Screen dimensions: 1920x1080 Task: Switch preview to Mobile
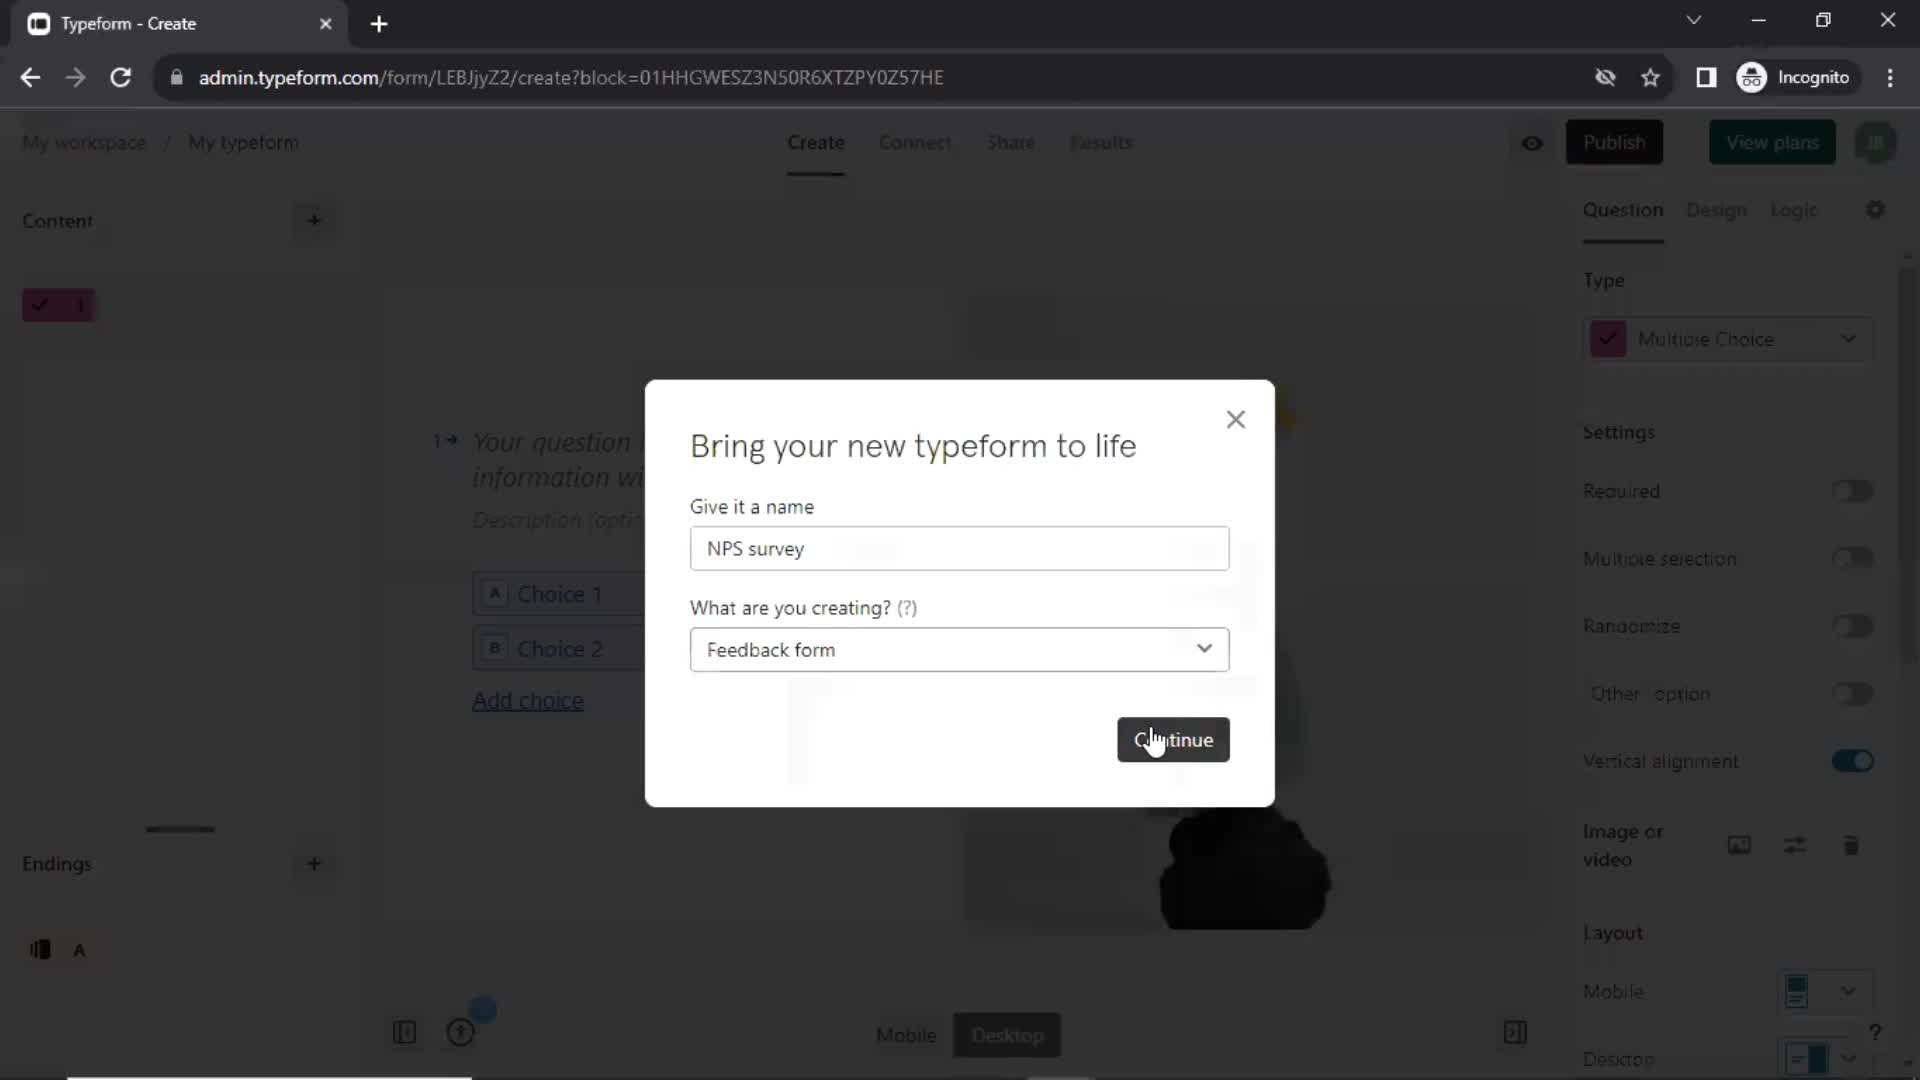[x=906, y=1035]
